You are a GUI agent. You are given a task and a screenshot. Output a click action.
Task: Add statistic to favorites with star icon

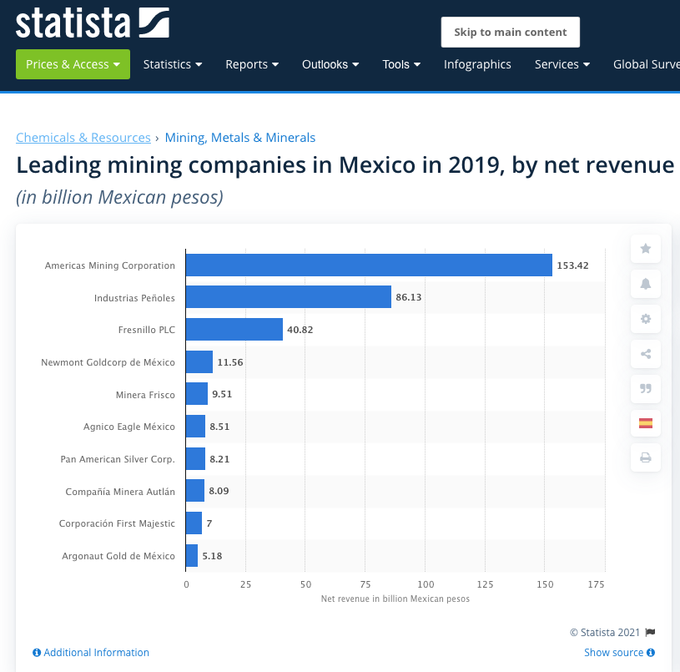[645, 248]
